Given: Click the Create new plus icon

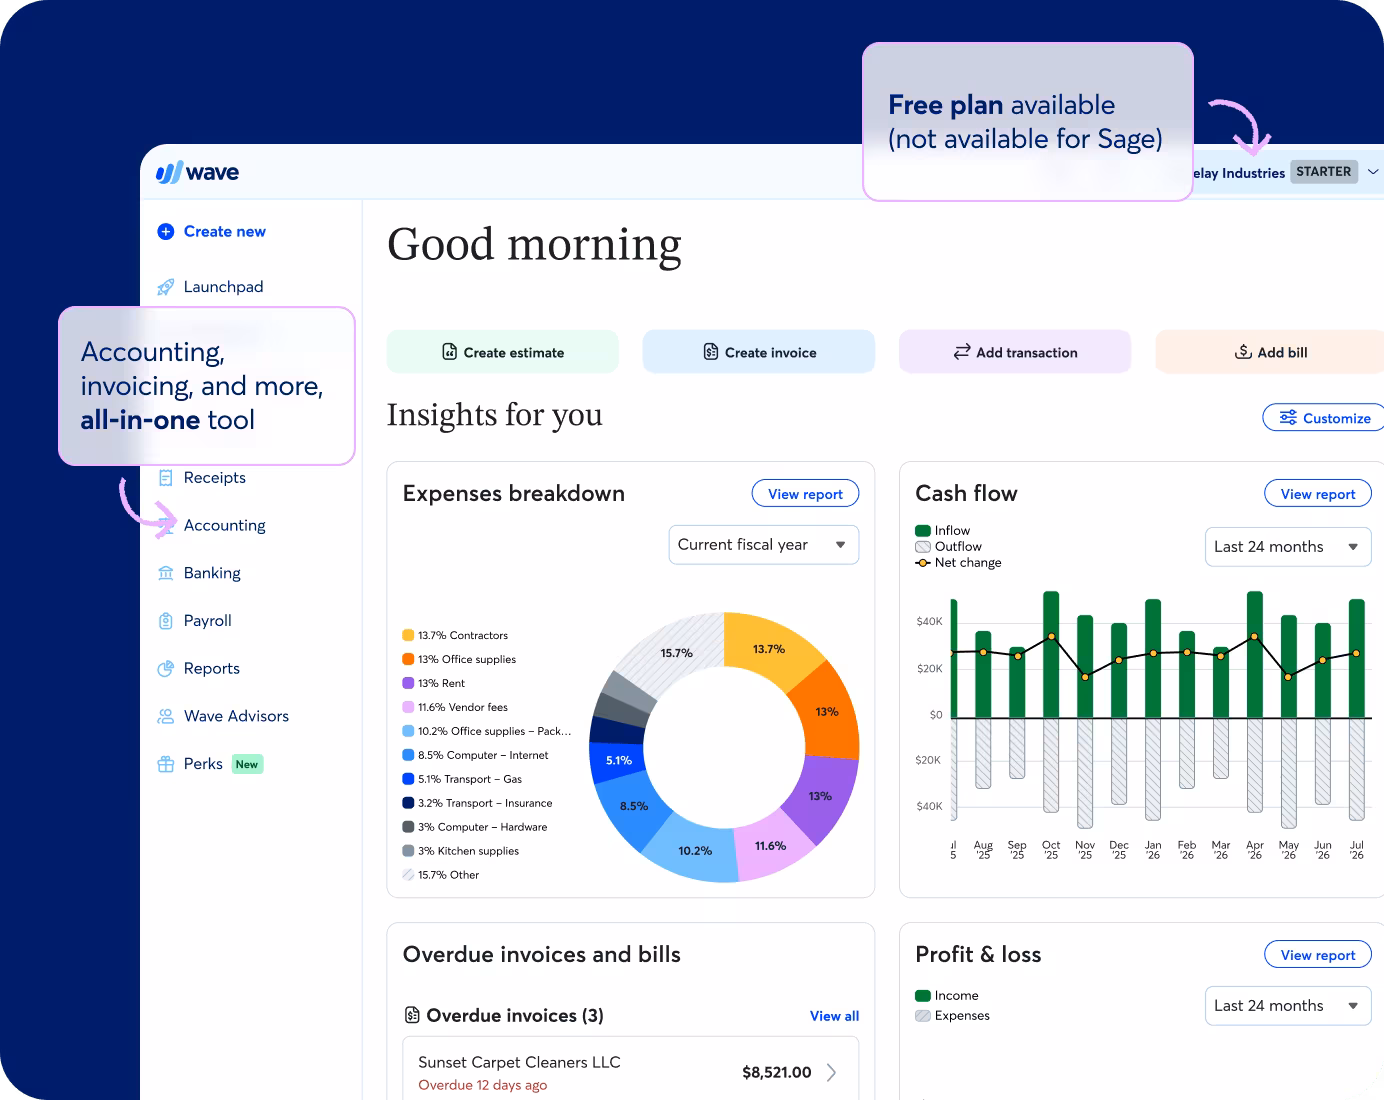Looking at the screenshot, I should click(166, 231).
